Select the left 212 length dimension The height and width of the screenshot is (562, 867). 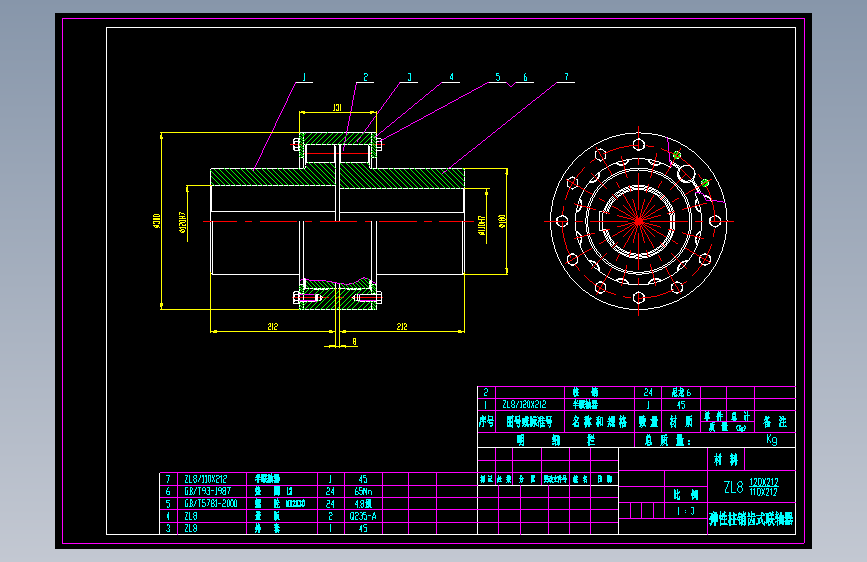click(x=273, y=327)
